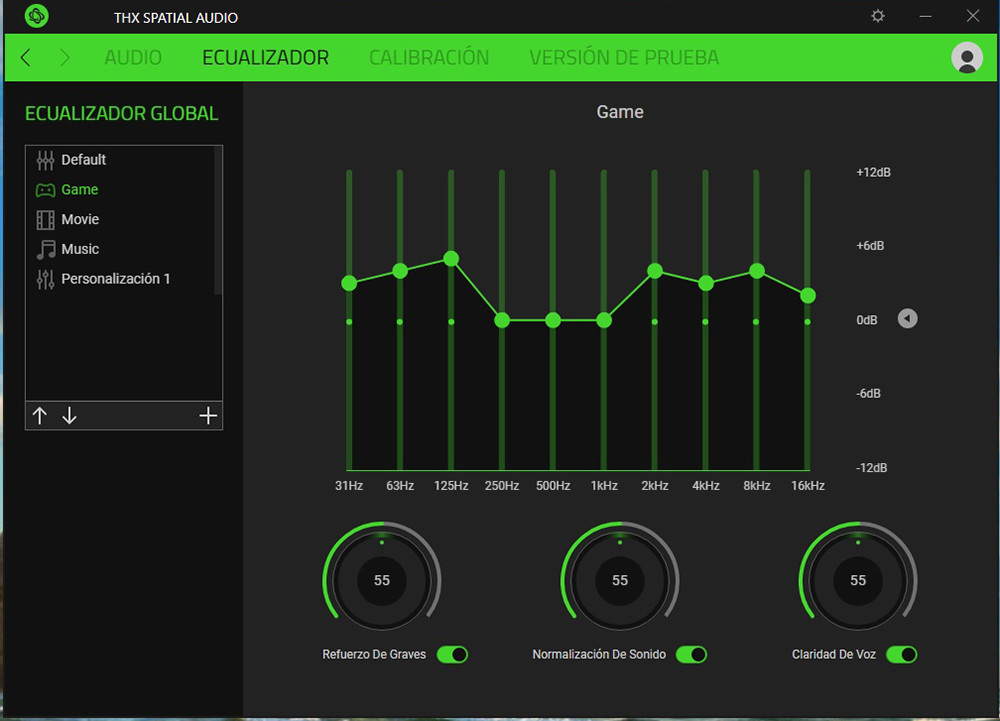This screenshot has height=721, width=1000.
Task: Turn off Normalización De Sonido
Action: (x=691, y=654)
